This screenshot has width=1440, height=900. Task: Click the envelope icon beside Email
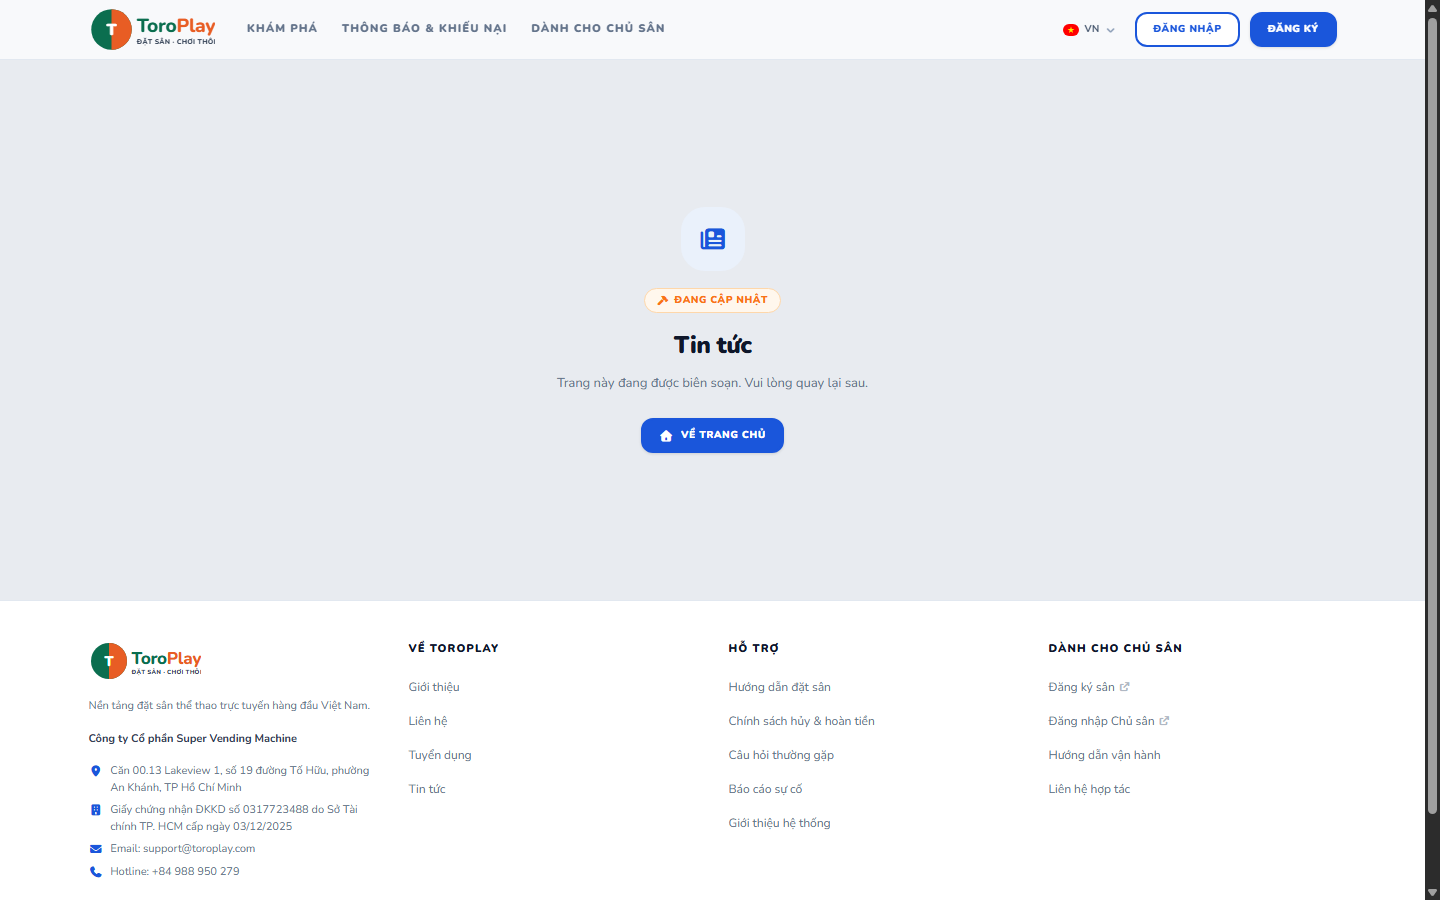96,849
